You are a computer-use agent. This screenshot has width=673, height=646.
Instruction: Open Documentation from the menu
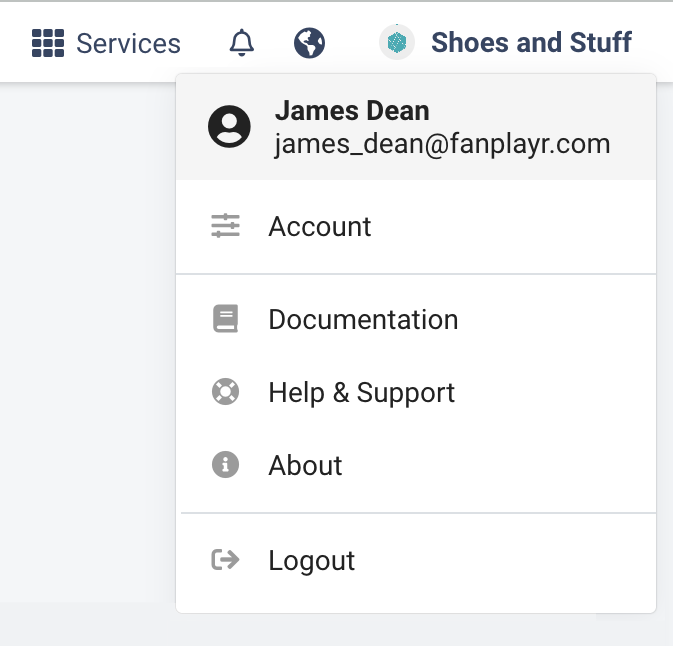click(416, 319)
